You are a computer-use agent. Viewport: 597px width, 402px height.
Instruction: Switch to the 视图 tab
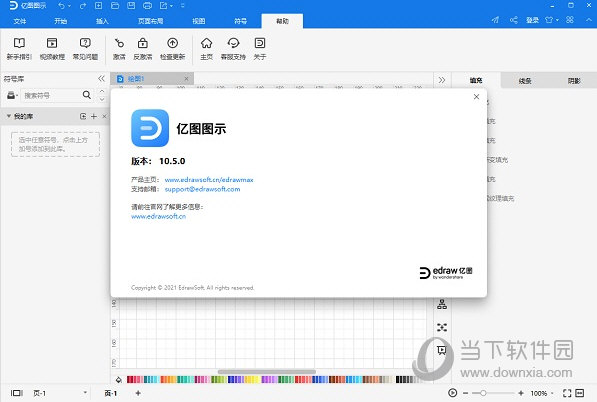[198, 21]
